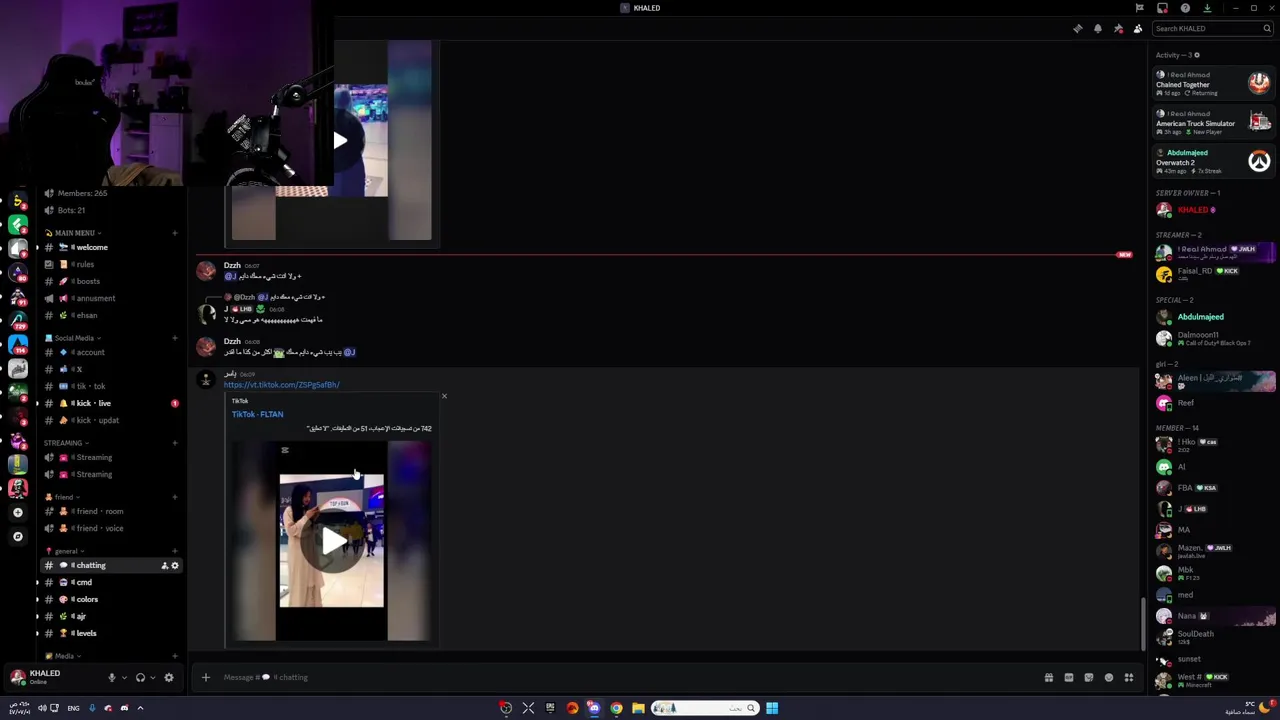
Task: Open Dalmooon11 member profile
Action: coord(1213,338)
